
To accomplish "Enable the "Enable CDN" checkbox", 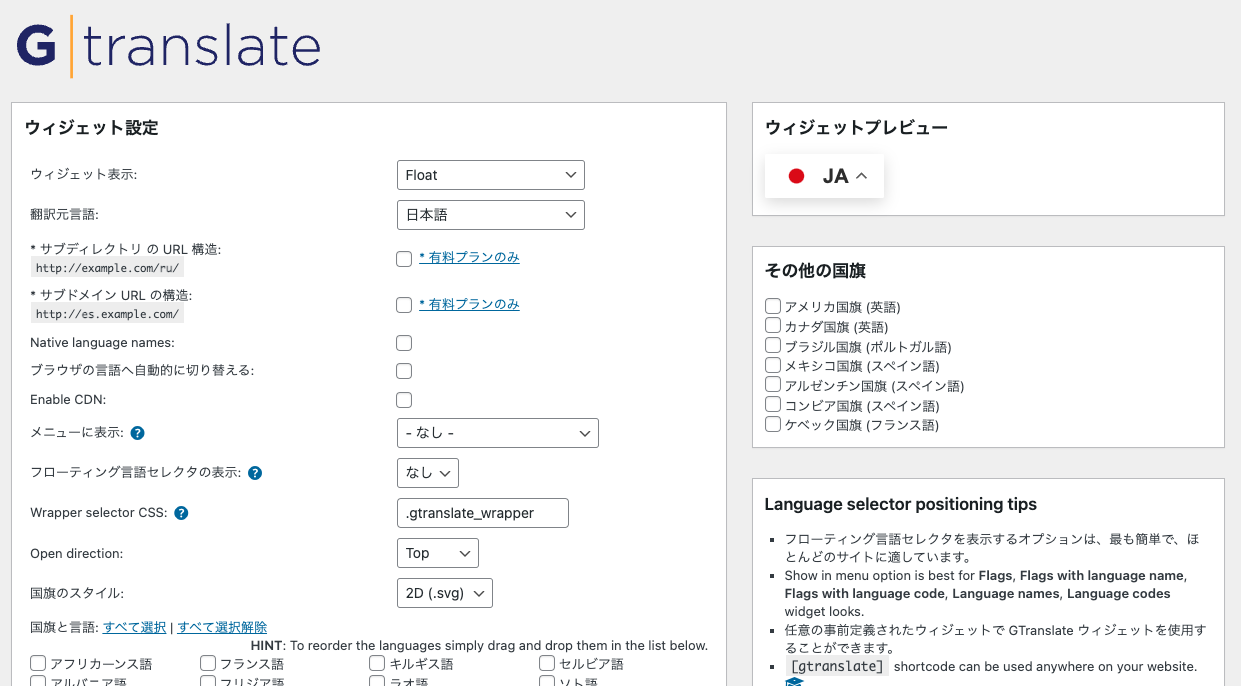I will pyautogui.click(x=404, y=399).
